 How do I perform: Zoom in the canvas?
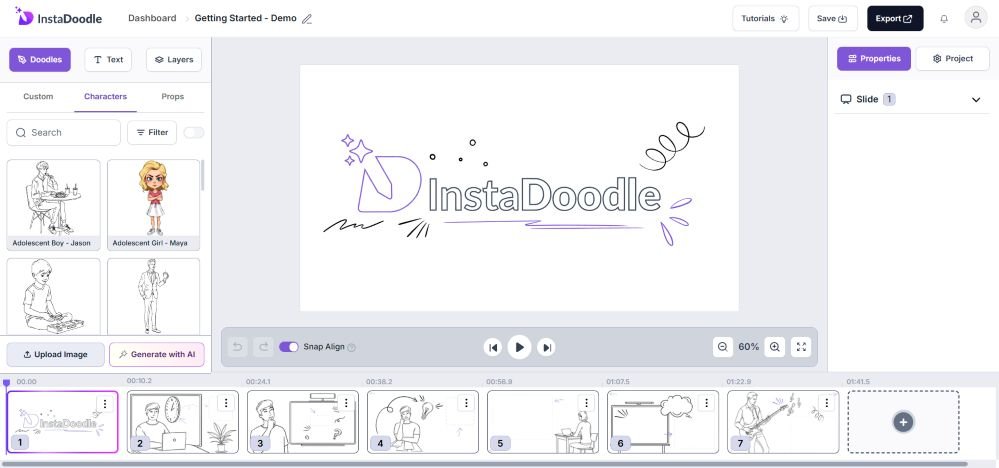pos(775,347)
